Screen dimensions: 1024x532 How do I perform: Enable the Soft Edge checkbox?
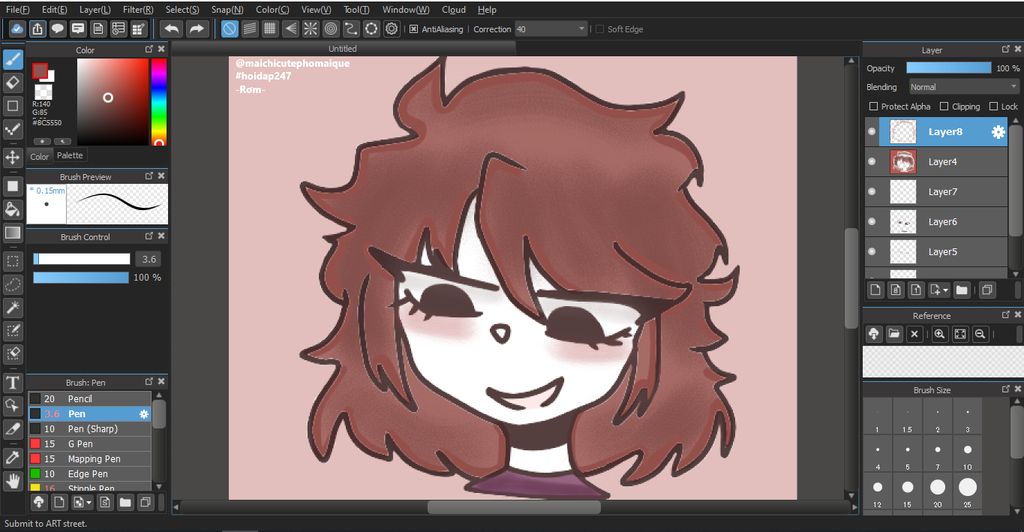pos(599,29)
